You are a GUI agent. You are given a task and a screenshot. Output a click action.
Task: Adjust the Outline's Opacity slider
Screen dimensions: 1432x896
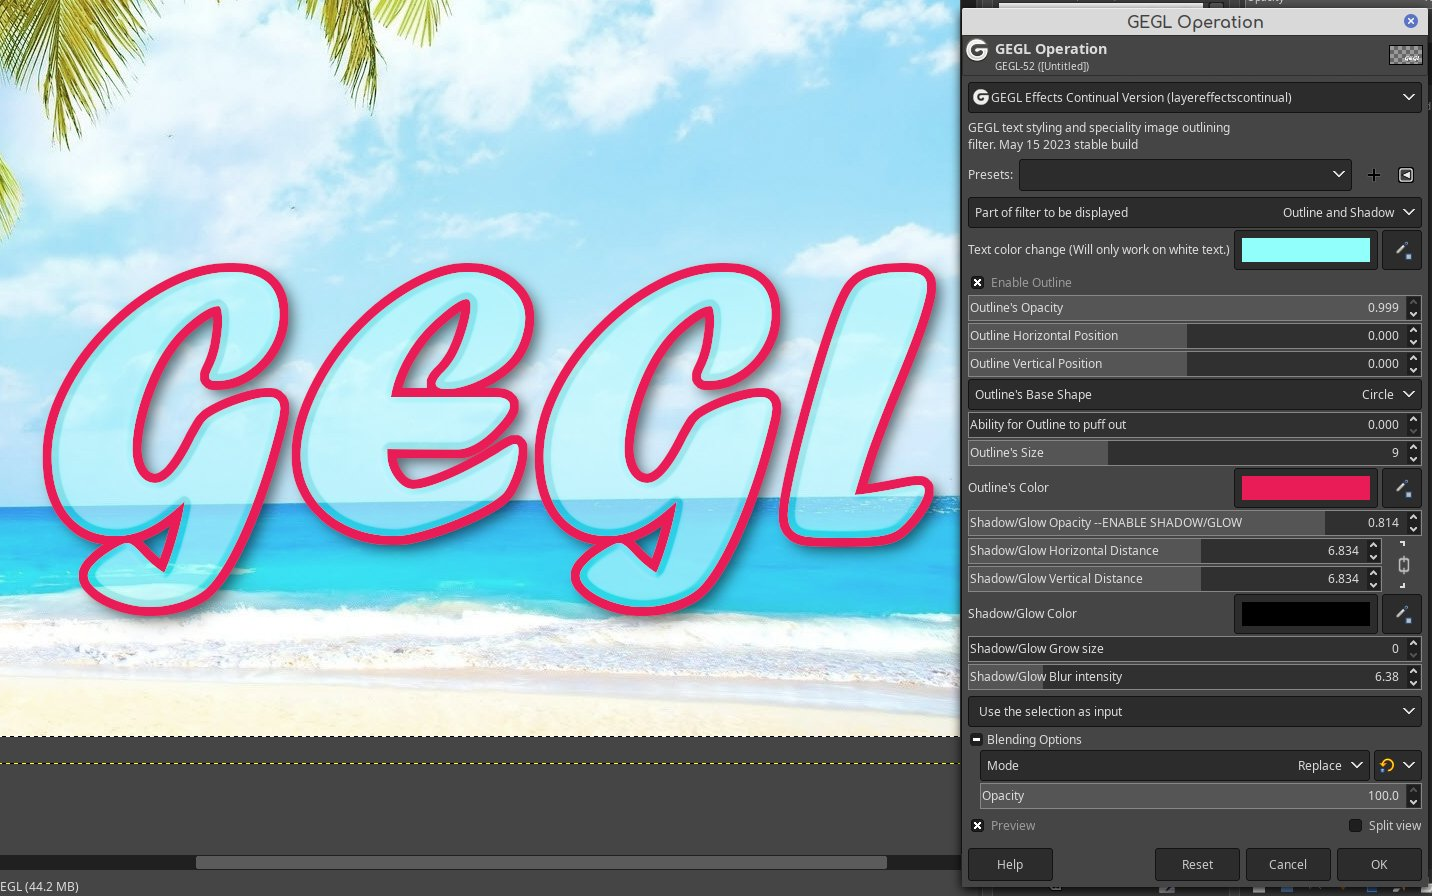1186,308
